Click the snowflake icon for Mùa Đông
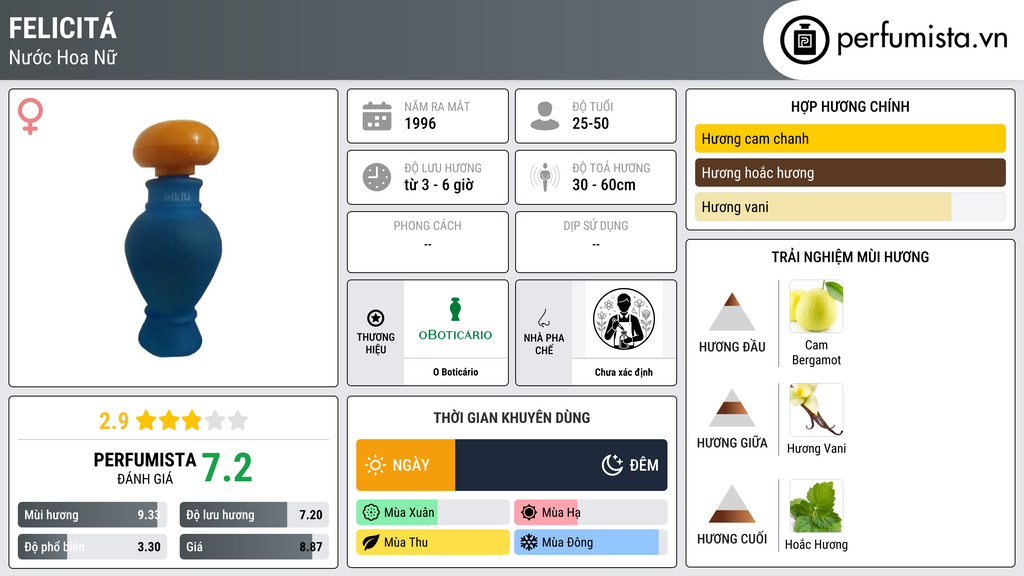The width and height of the screenshot is (1024, 576). [x=529, y=543]
